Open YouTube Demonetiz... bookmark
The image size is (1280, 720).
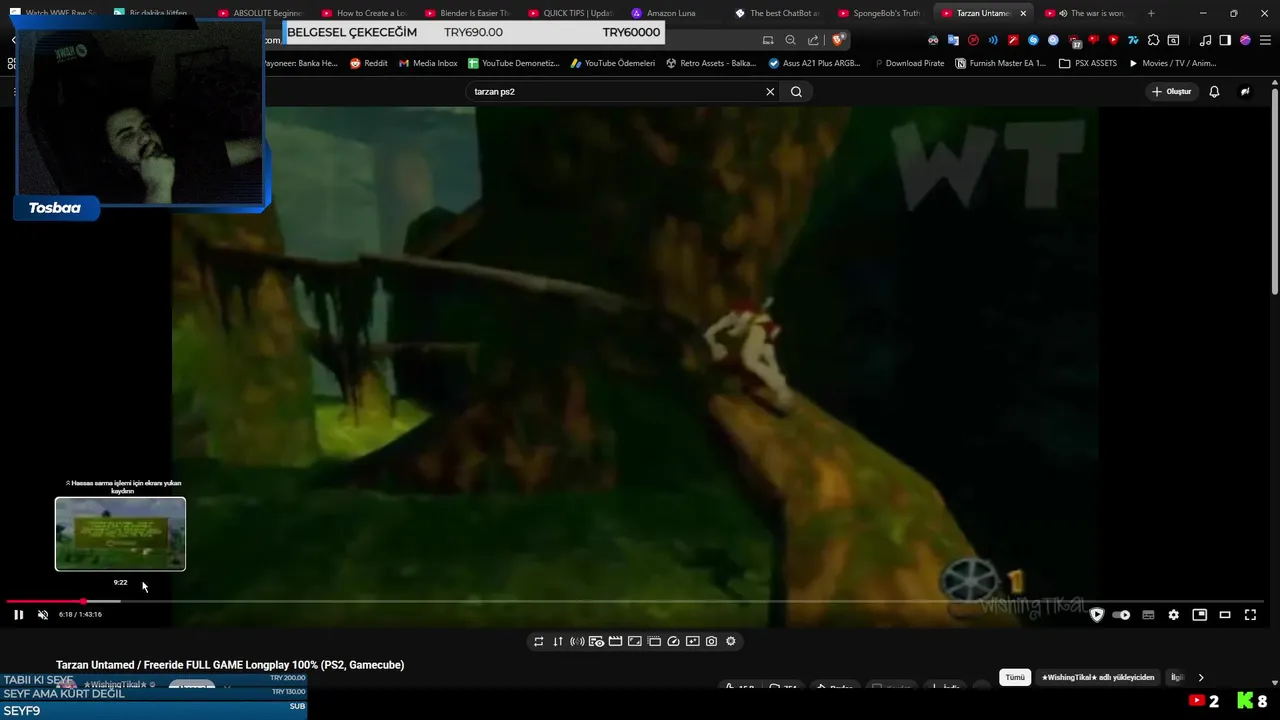(x=514, y=63)
